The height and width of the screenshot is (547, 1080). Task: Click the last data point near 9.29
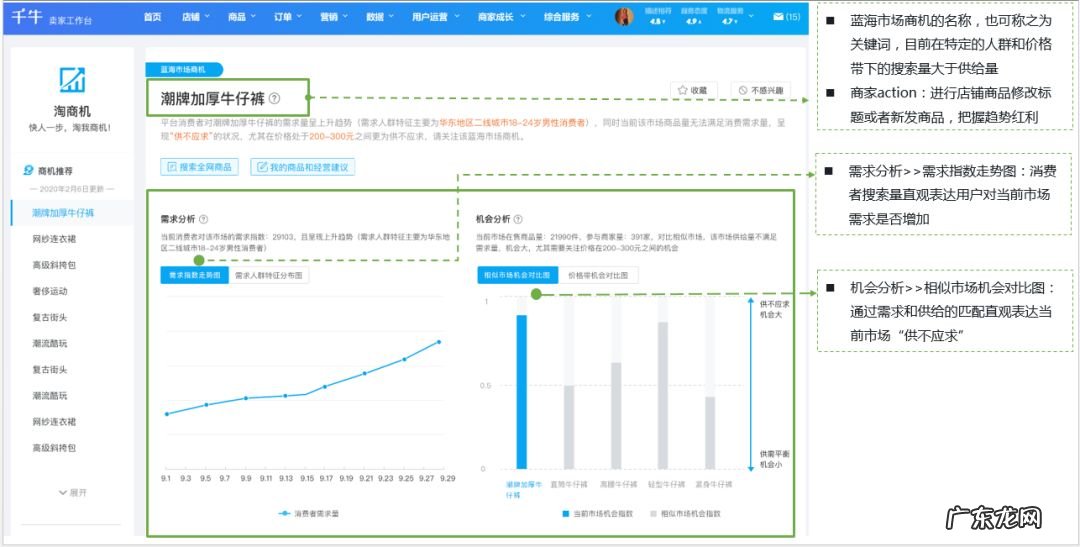pyautogui.click(x=439, y=342)
